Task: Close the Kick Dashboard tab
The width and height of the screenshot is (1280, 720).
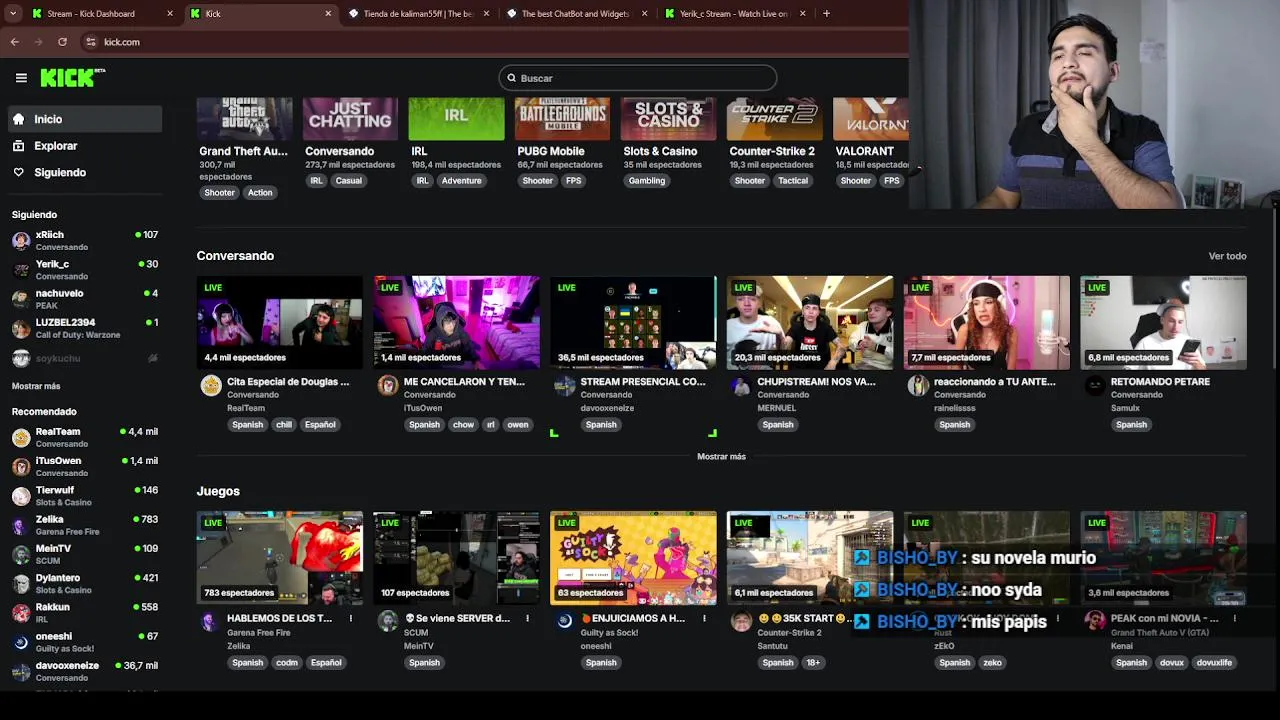Action: [169, 14]
